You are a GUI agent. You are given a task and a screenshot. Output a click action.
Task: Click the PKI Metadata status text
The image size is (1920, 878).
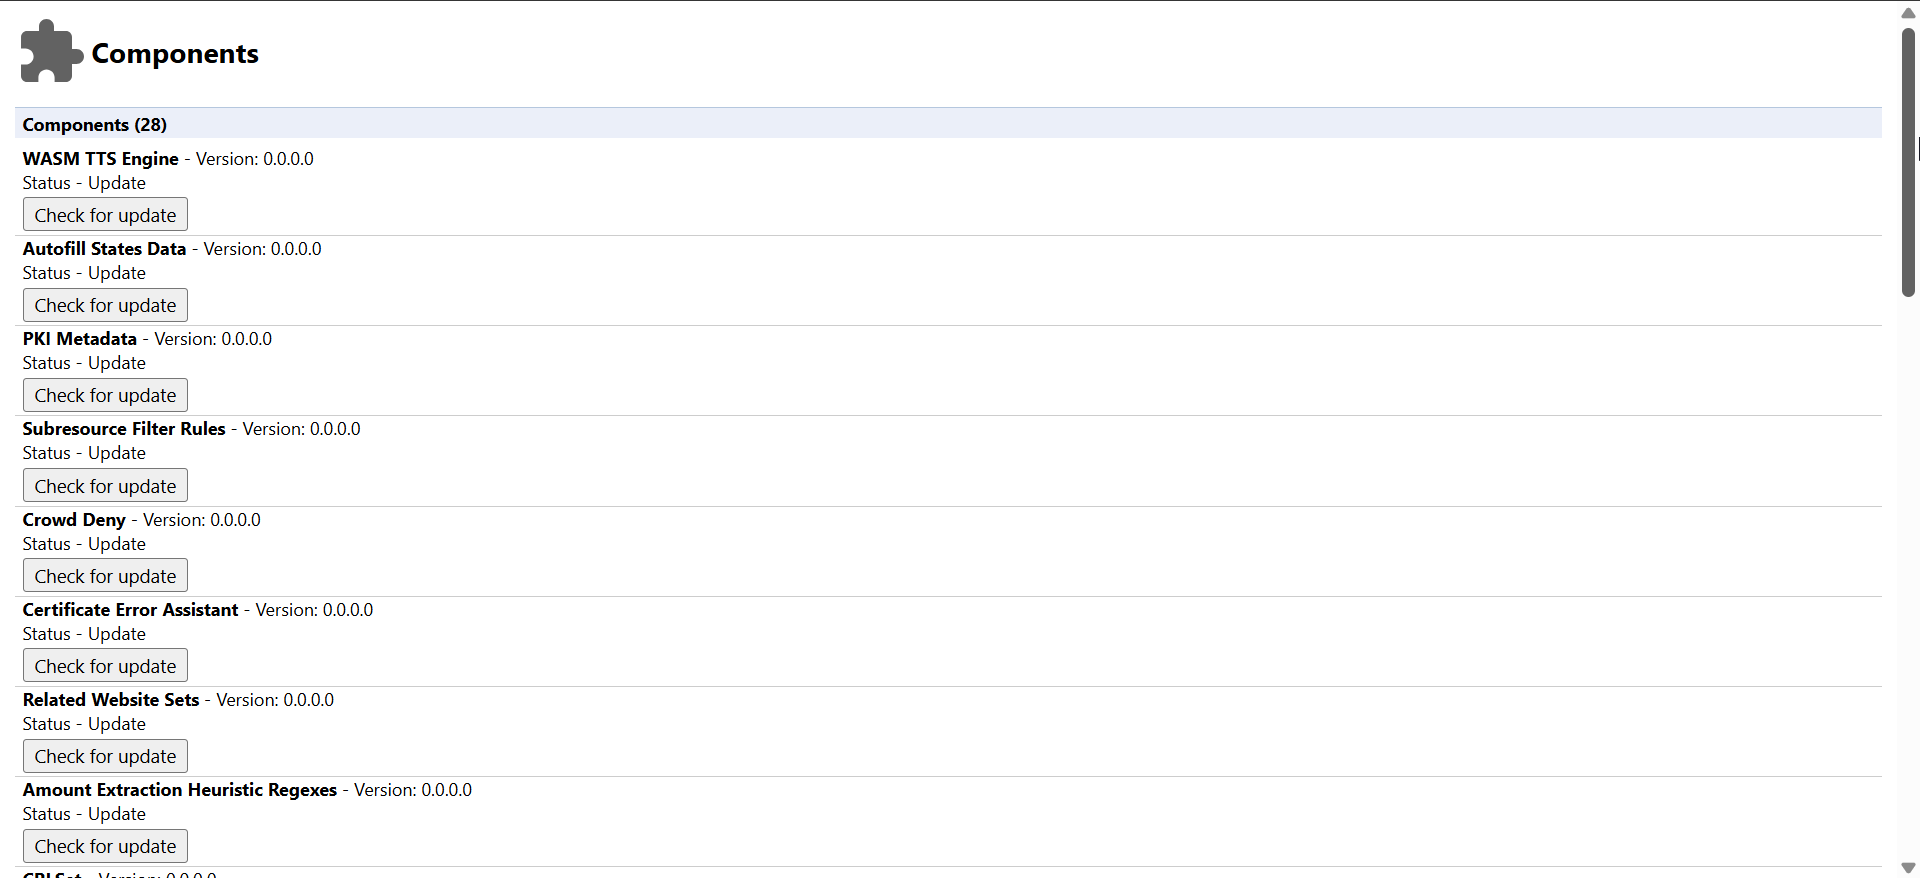[x=84, y=363]
